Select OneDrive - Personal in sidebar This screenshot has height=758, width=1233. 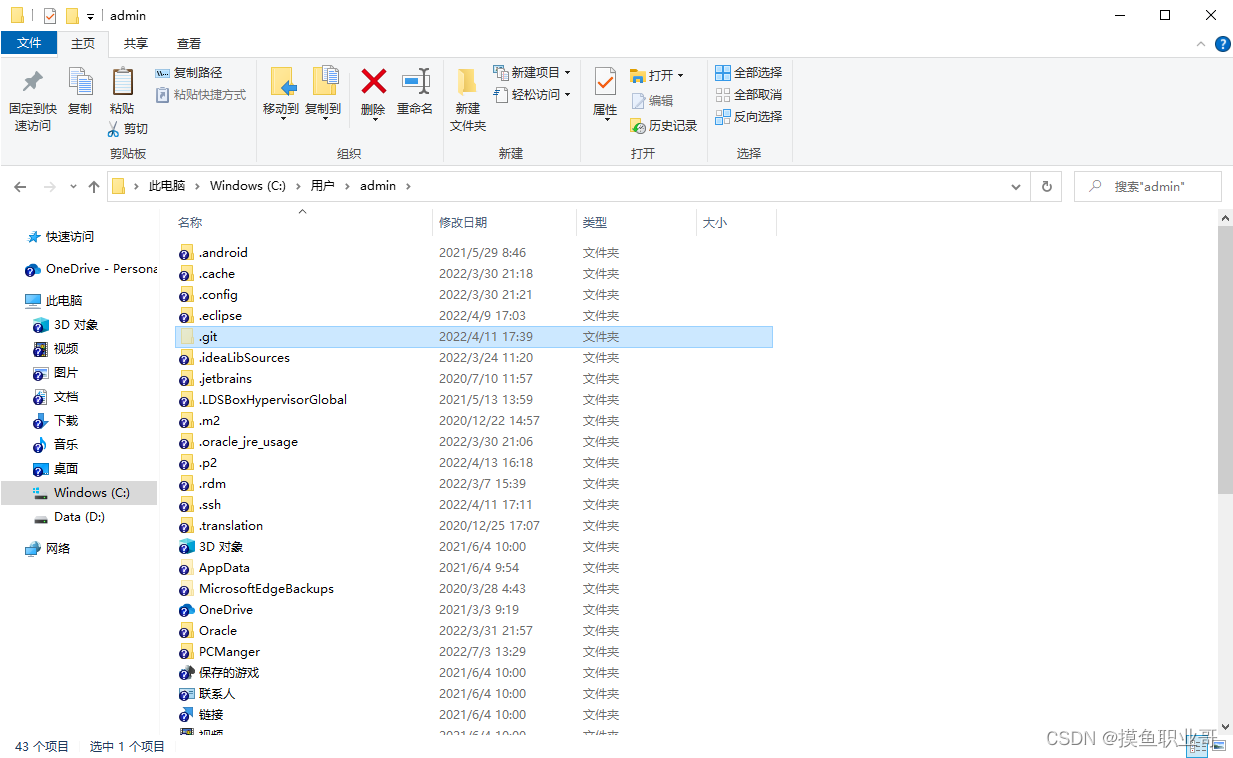point(91,269)
